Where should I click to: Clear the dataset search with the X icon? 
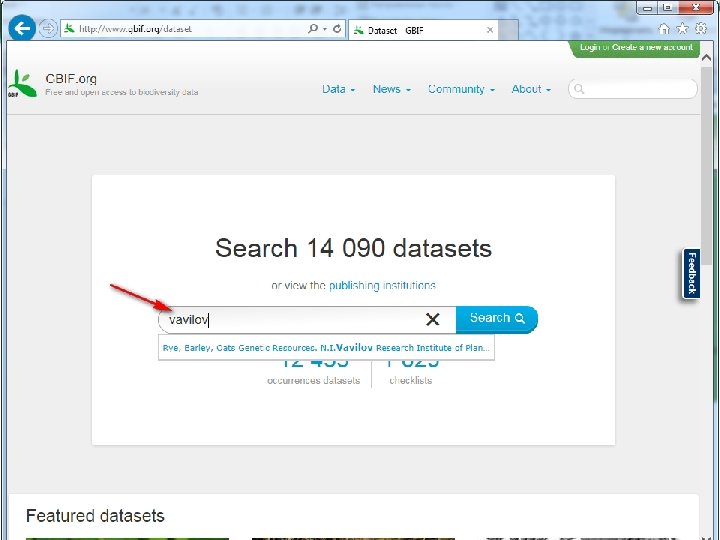click(433, 319)
